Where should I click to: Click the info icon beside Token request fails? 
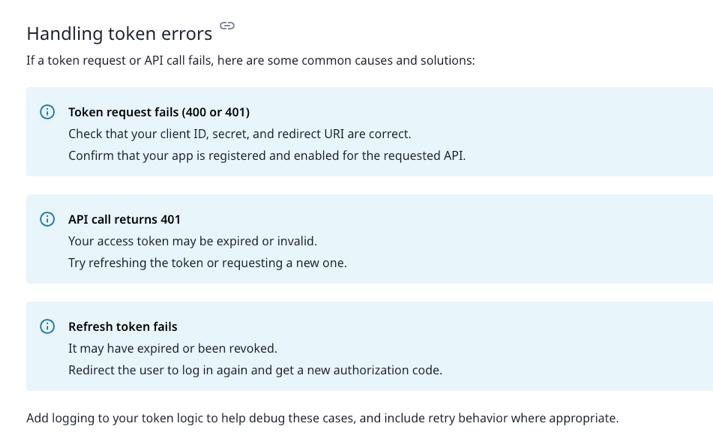[47, 112]
